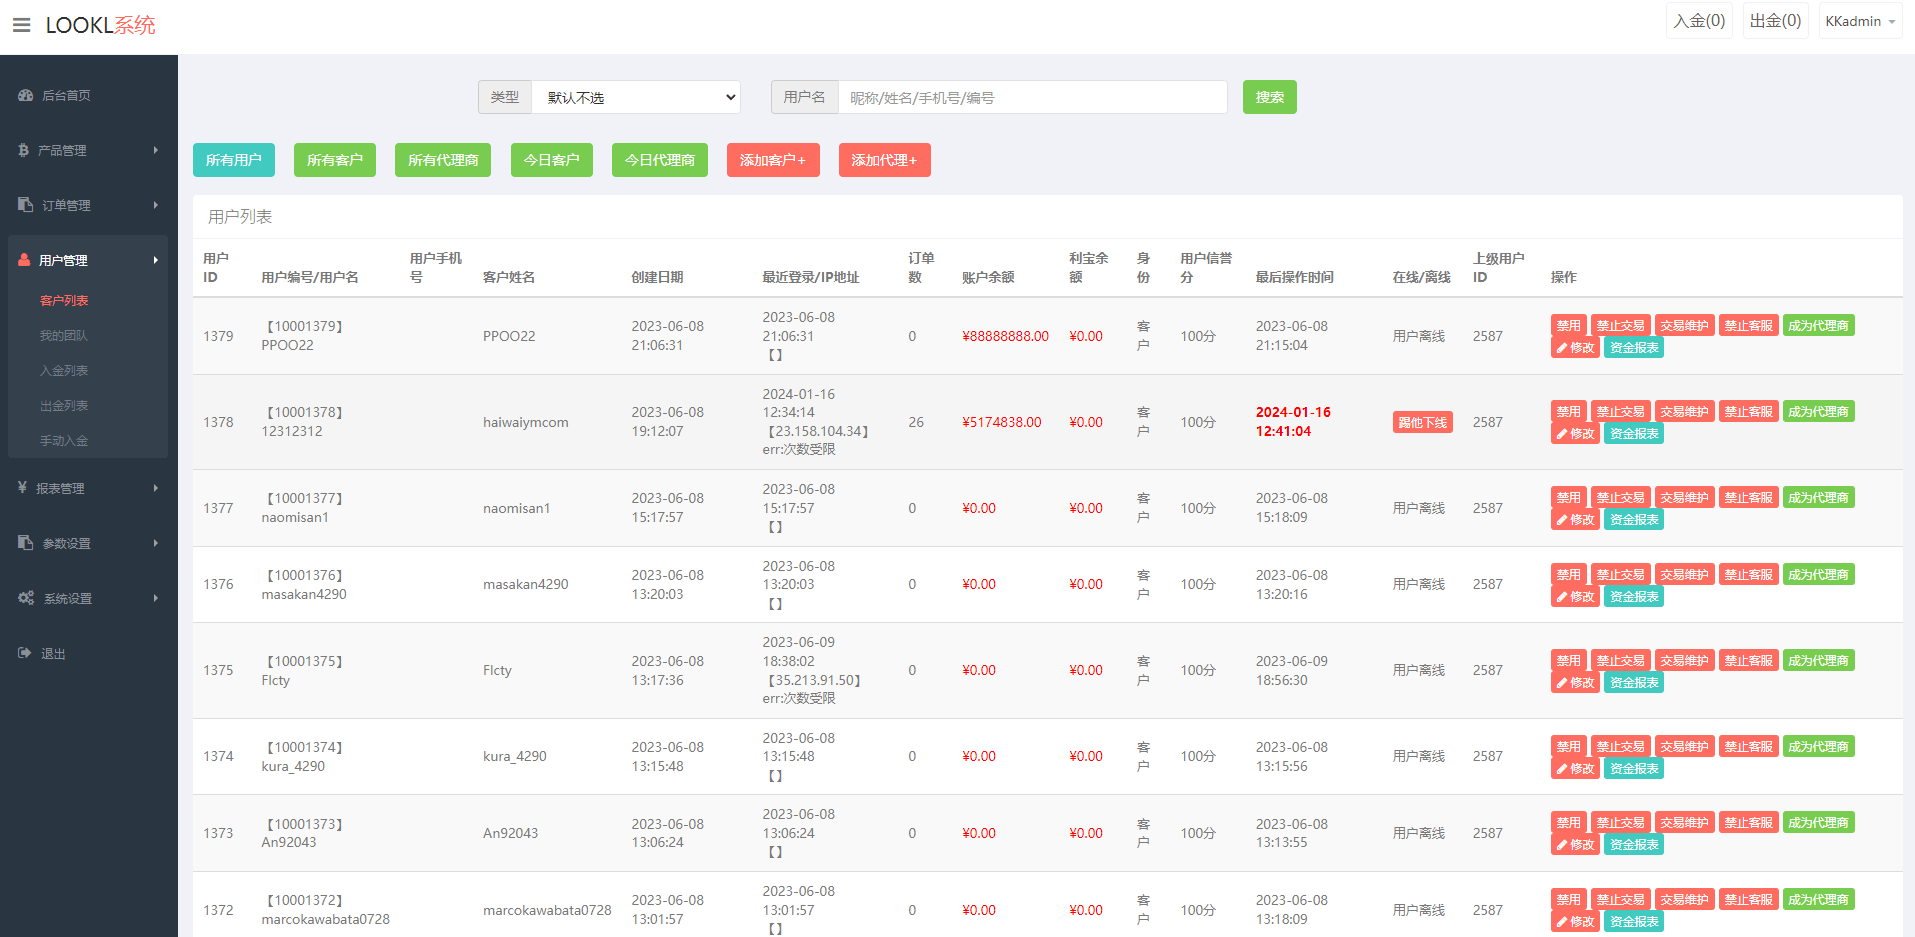Click the 用户名 search input field
This screenshot has width=1915, height=937.
click(x=1031, y=98)
